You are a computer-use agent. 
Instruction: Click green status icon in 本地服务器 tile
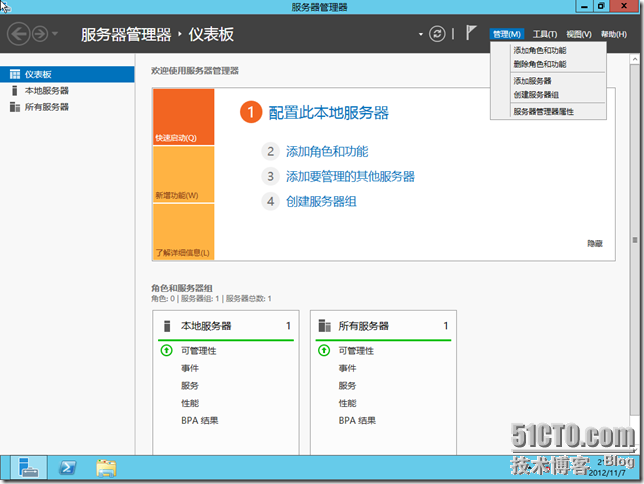[166, 350]
